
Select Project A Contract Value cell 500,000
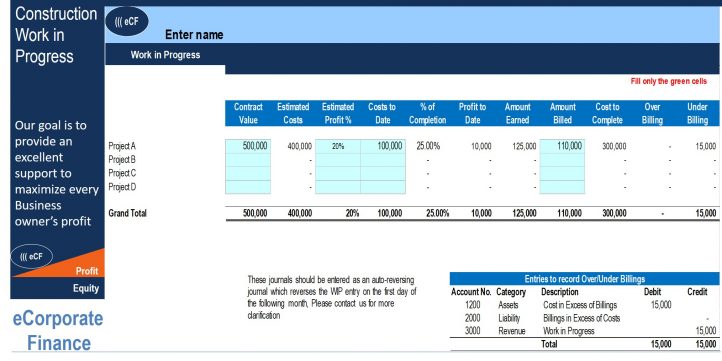(x=248, y=146)
